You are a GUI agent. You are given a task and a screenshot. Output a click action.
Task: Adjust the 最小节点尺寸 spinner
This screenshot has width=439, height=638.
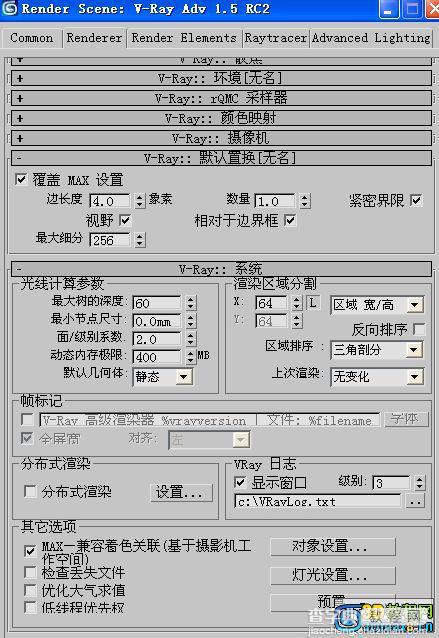pos(190,321)
